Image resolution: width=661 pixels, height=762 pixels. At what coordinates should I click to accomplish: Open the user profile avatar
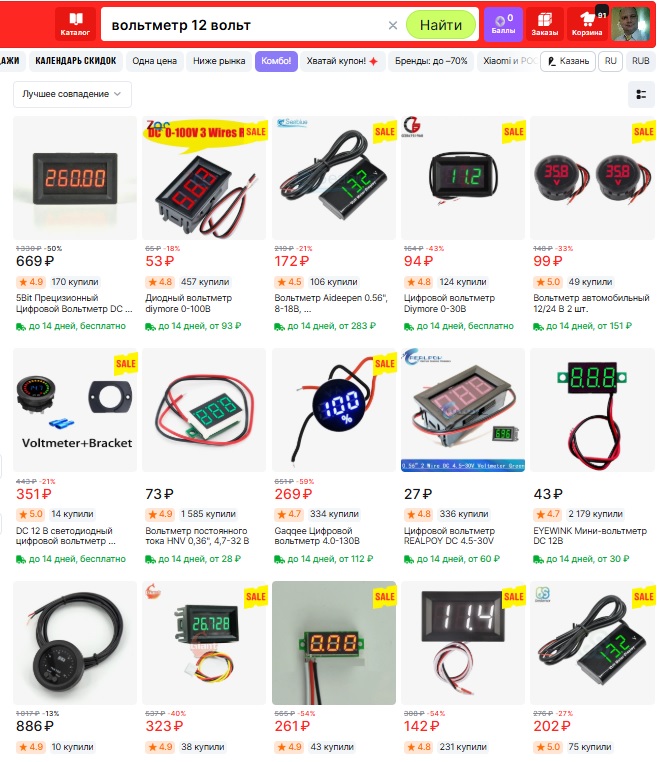tap(630, 24)
